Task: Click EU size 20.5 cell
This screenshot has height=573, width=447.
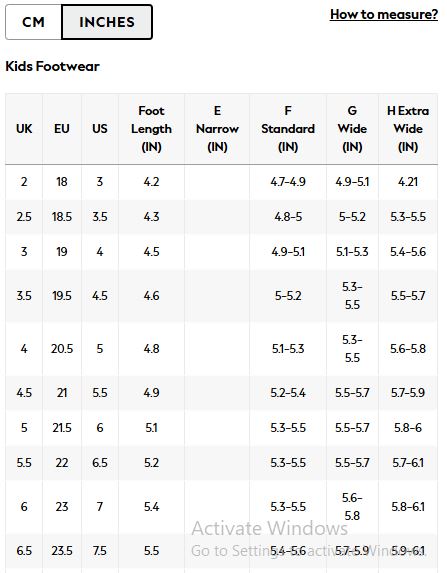Action: tap(62, 349)
